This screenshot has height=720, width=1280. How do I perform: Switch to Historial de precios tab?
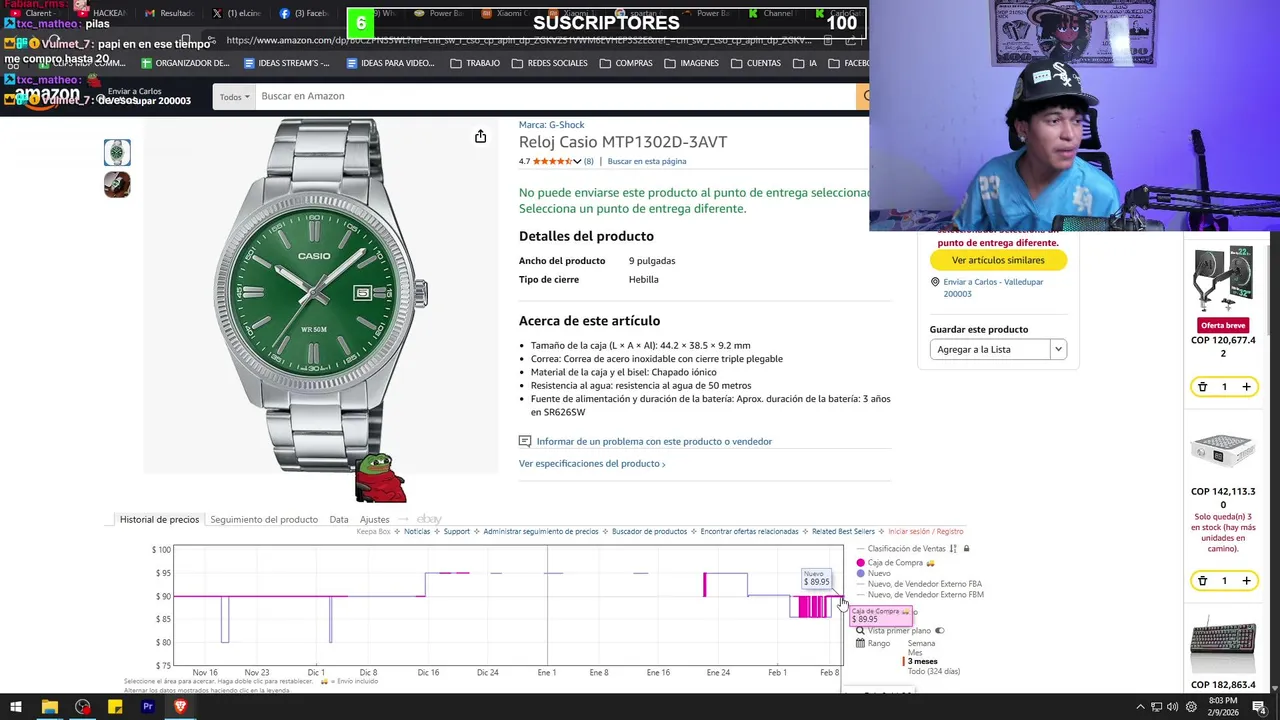(x=159, y=519)
